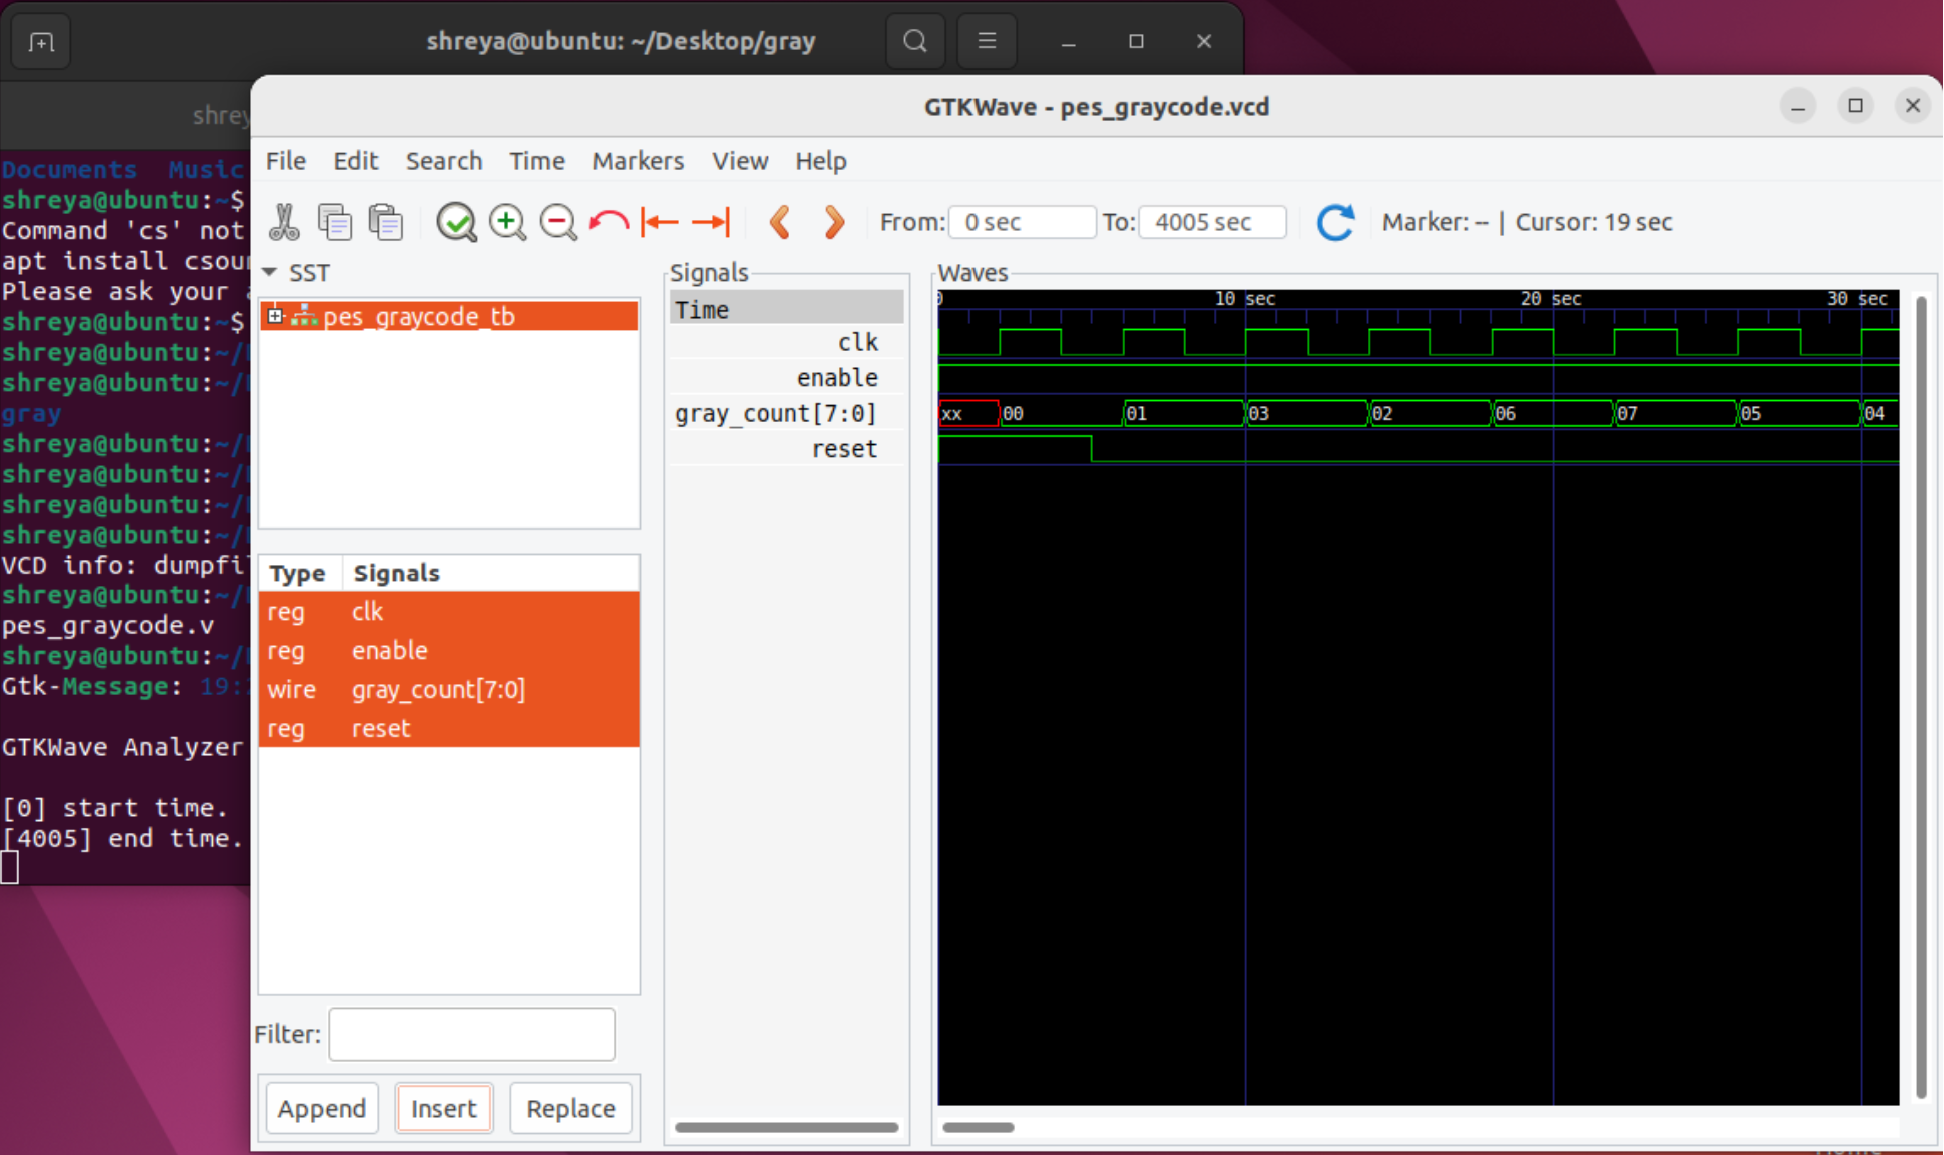Select gray_count[7:0] in Signals pane
The width and height of the screenshot is (1944, 1155).
pyautogui.click(x=786, y=413)
